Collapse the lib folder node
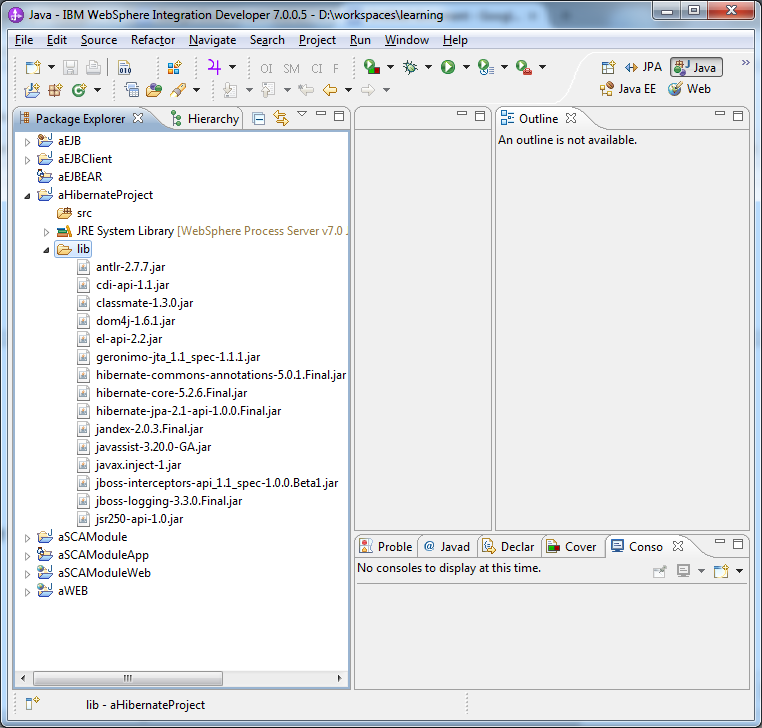 click(x=46, y=250)
